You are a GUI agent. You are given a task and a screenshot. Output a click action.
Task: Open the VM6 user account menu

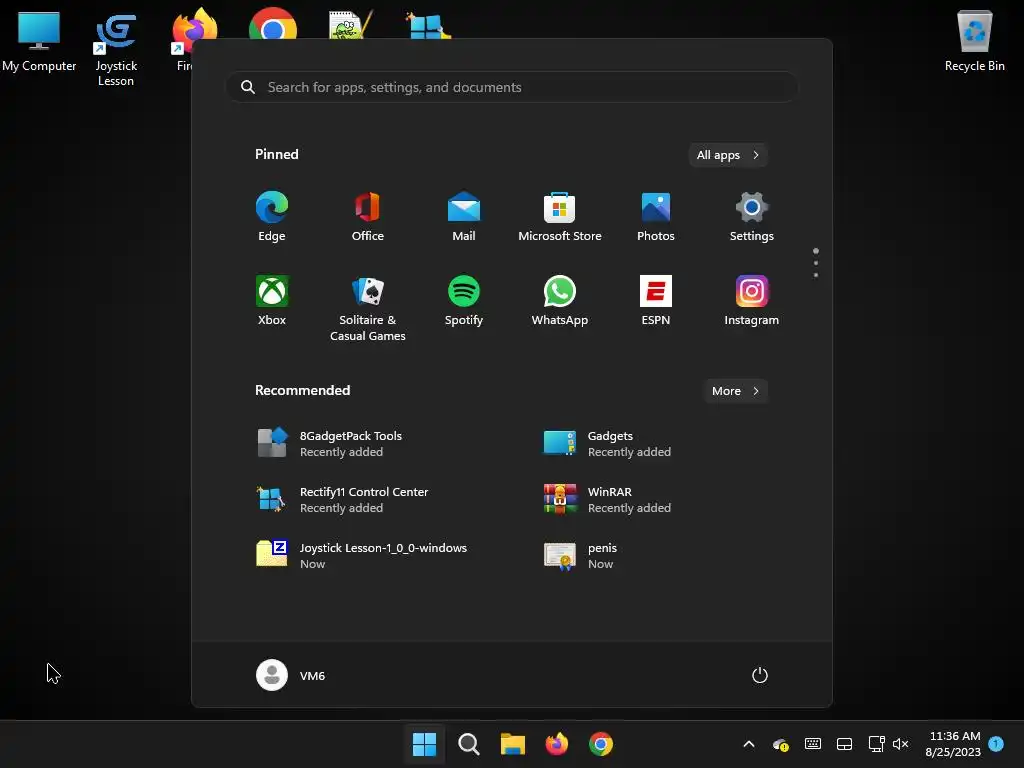click(291, 675)
